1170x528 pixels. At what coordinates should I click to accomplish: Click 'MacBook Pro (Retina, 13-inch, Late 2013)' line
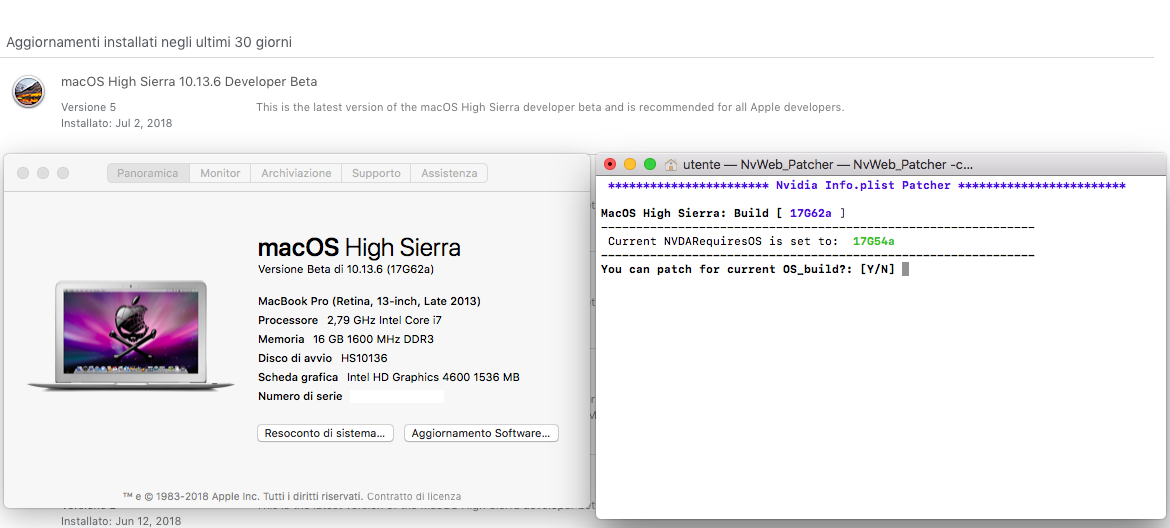pos(369,301)
